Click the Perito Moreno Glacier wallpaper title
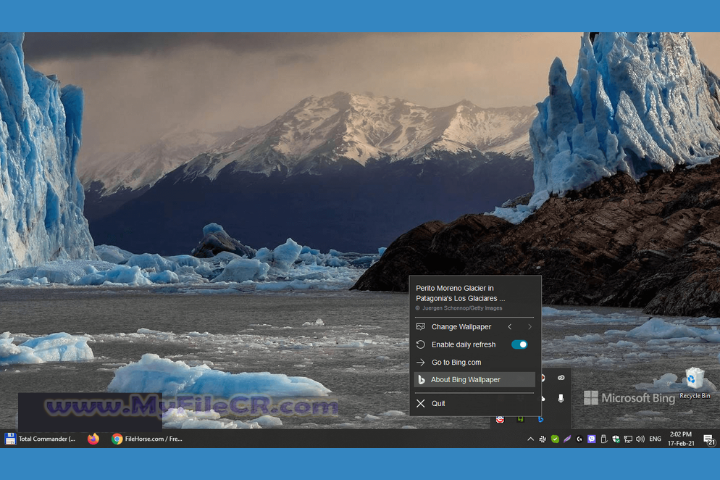 coord(460,293)
